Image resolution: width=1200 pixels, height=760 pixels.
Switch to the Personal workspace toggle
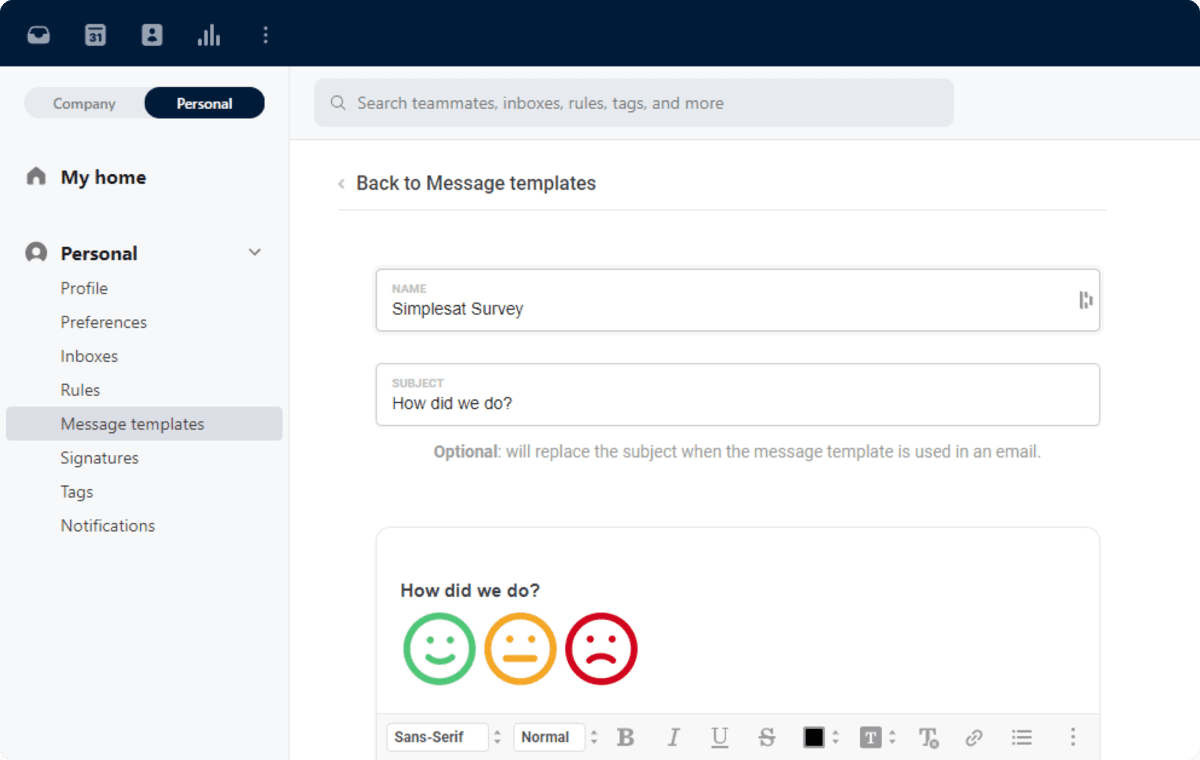[x=204, y=102]
